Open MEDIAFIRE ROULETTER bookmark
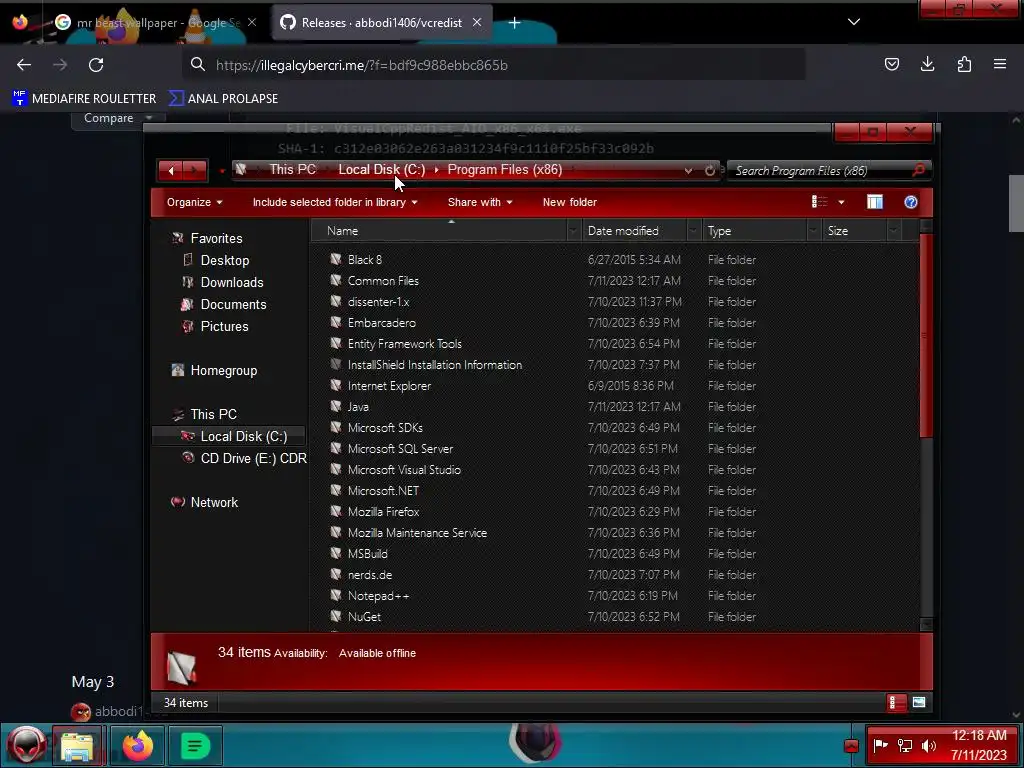The image size is (1024, 768). [84, 99]
